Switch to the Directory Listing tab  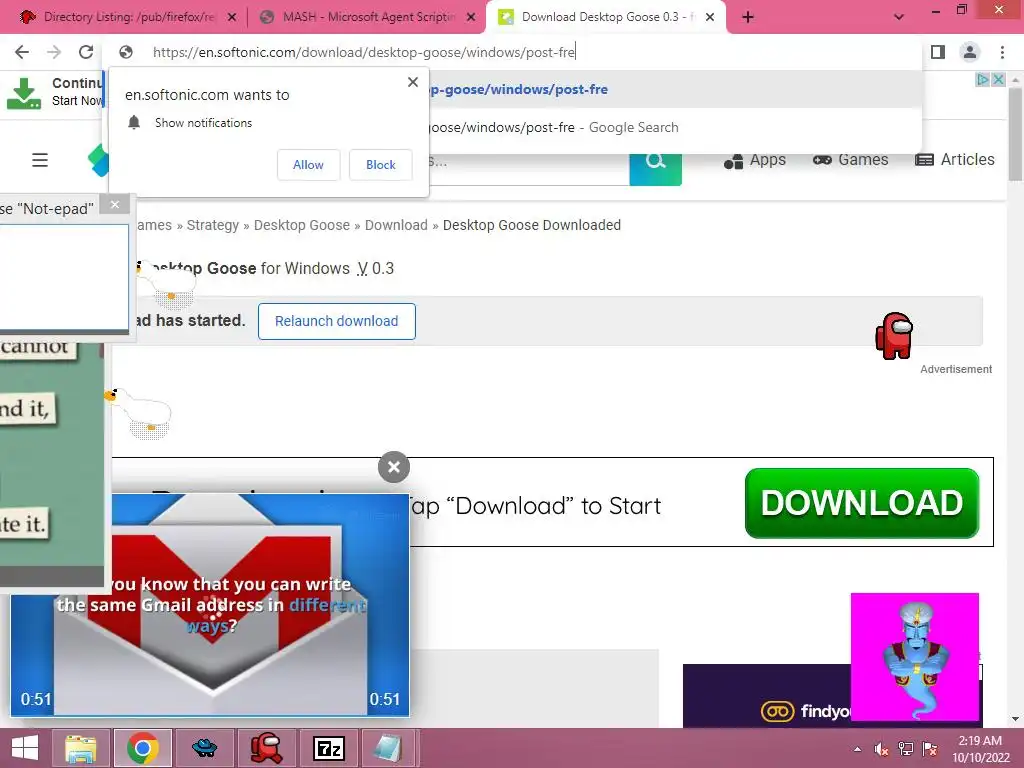[x=122, y=17]
